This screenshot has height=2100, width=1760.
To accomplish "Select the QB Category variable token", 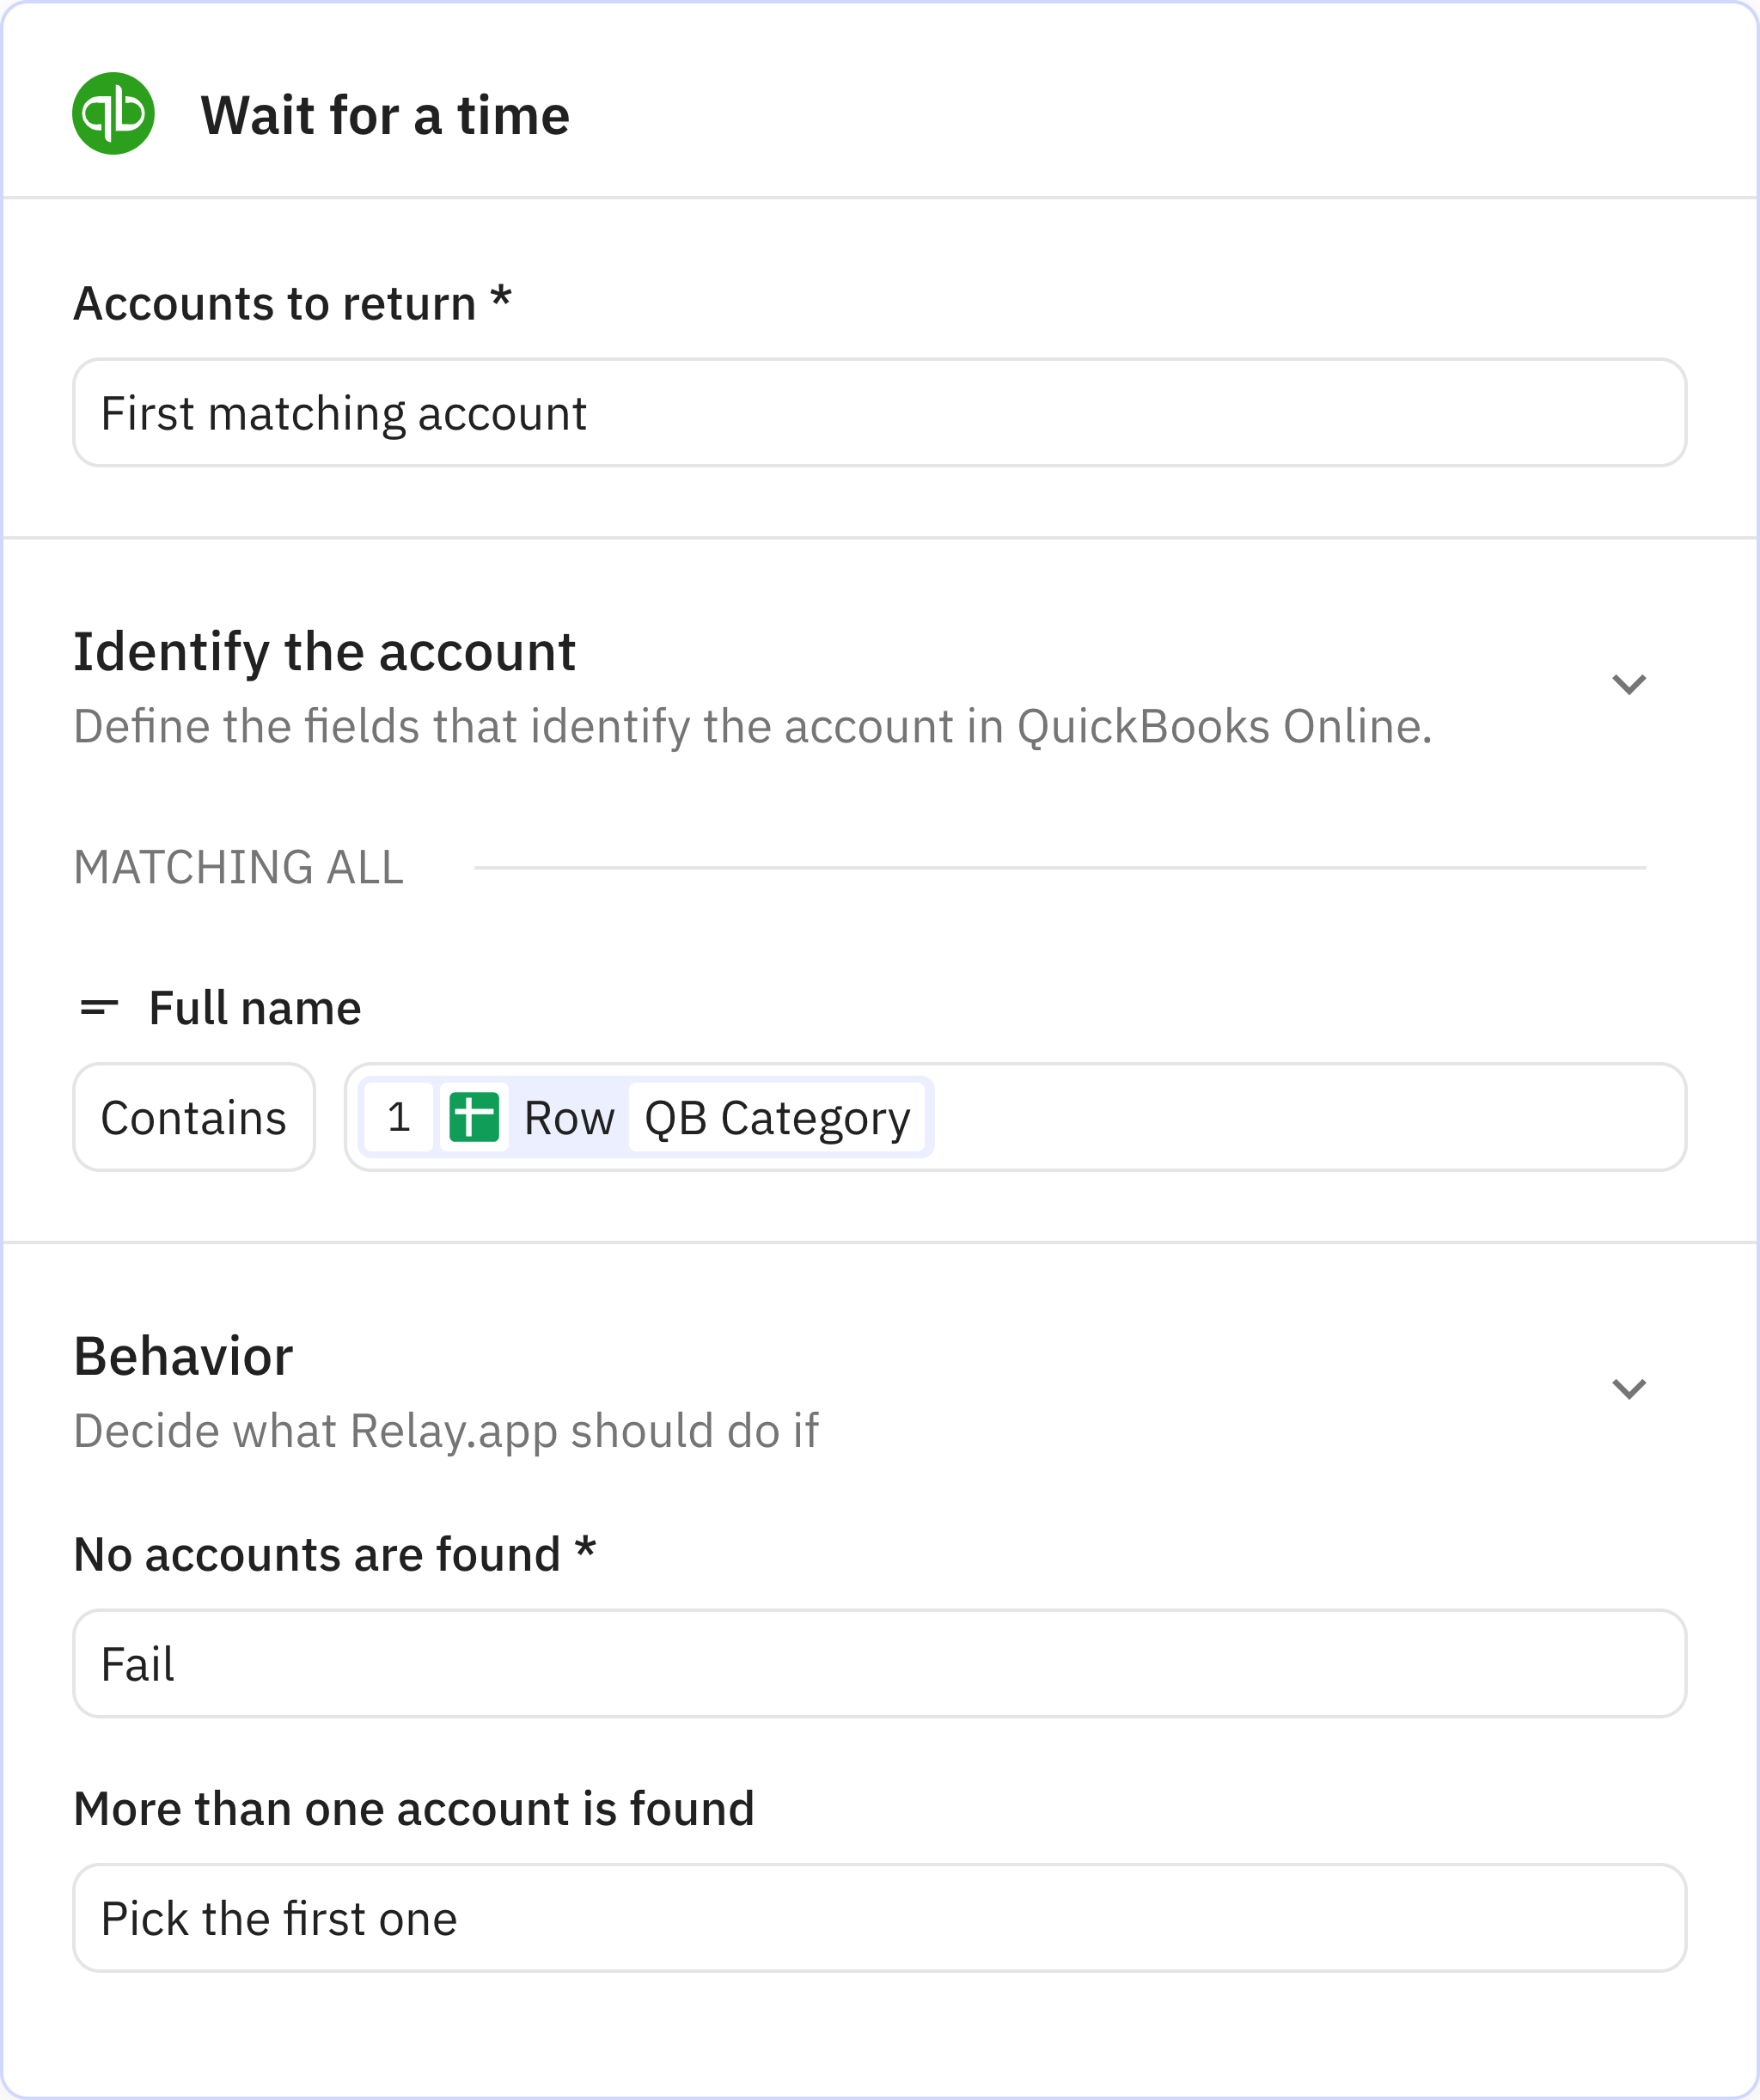I will (x=776, y=1117).
